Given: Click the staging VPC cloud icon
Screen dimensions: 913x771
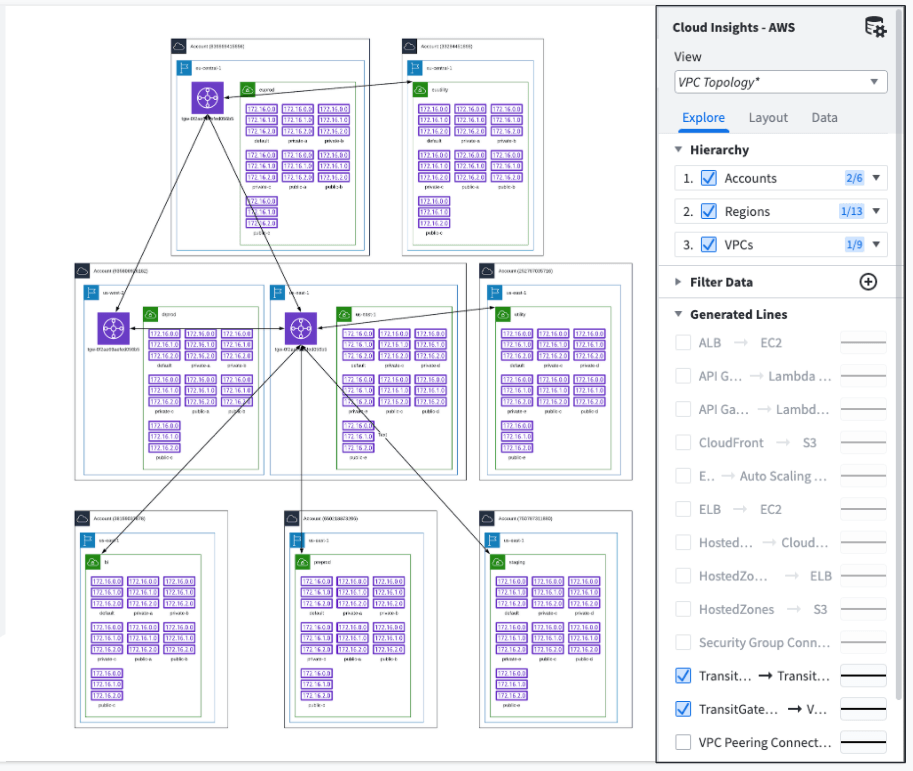Looking at the screenshot, I should coord(497,562).
